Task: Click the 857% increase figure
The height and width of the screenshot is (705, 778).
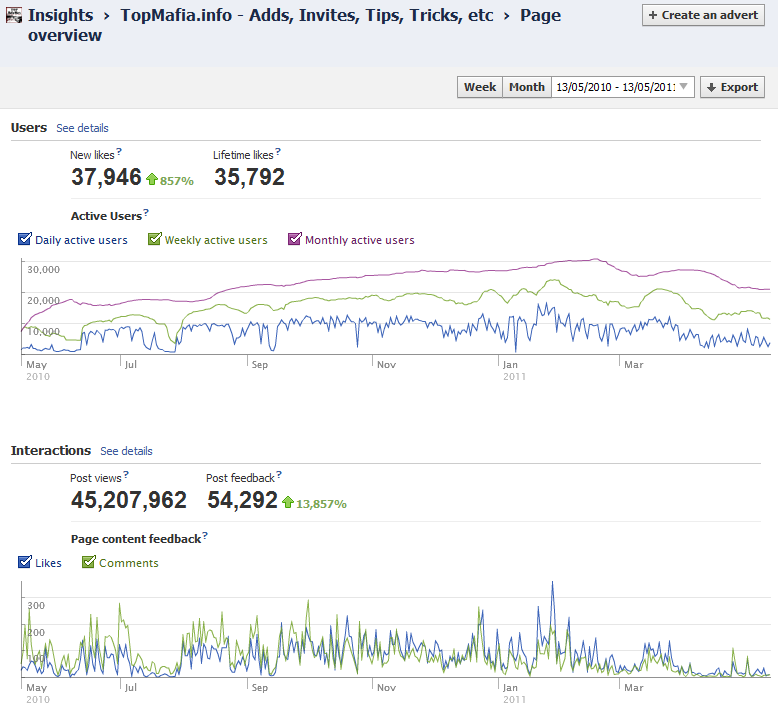Action: tap(177, 181)
